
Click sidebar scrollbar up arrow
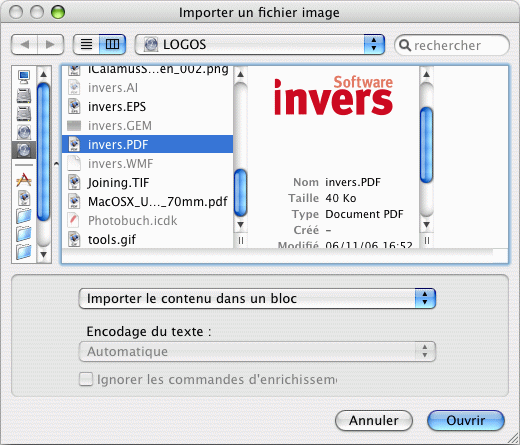pyautogui.click(x=43, y=74)
